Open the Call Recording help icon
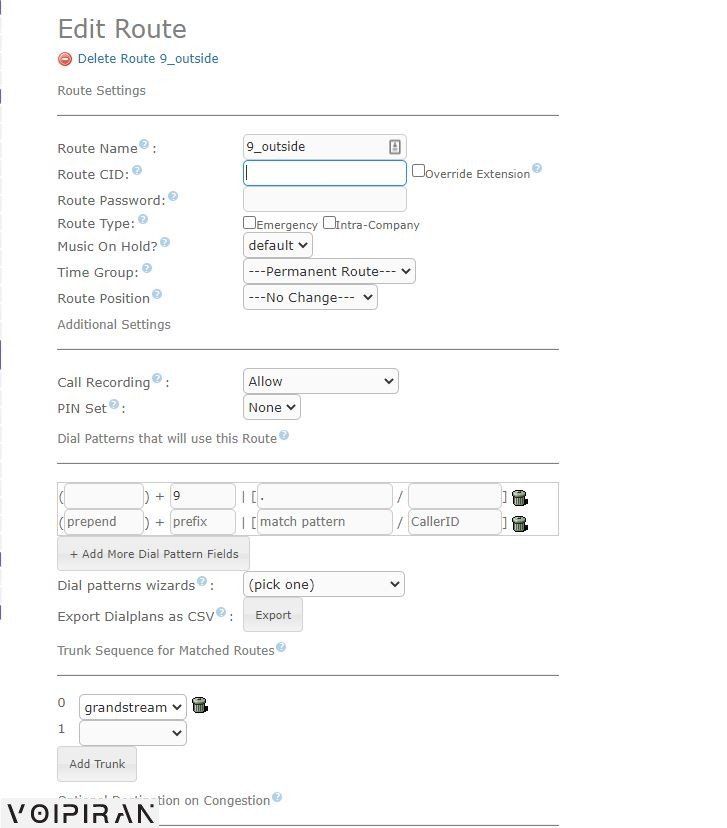Screen dimensions: 727x828 click(157, 378)
